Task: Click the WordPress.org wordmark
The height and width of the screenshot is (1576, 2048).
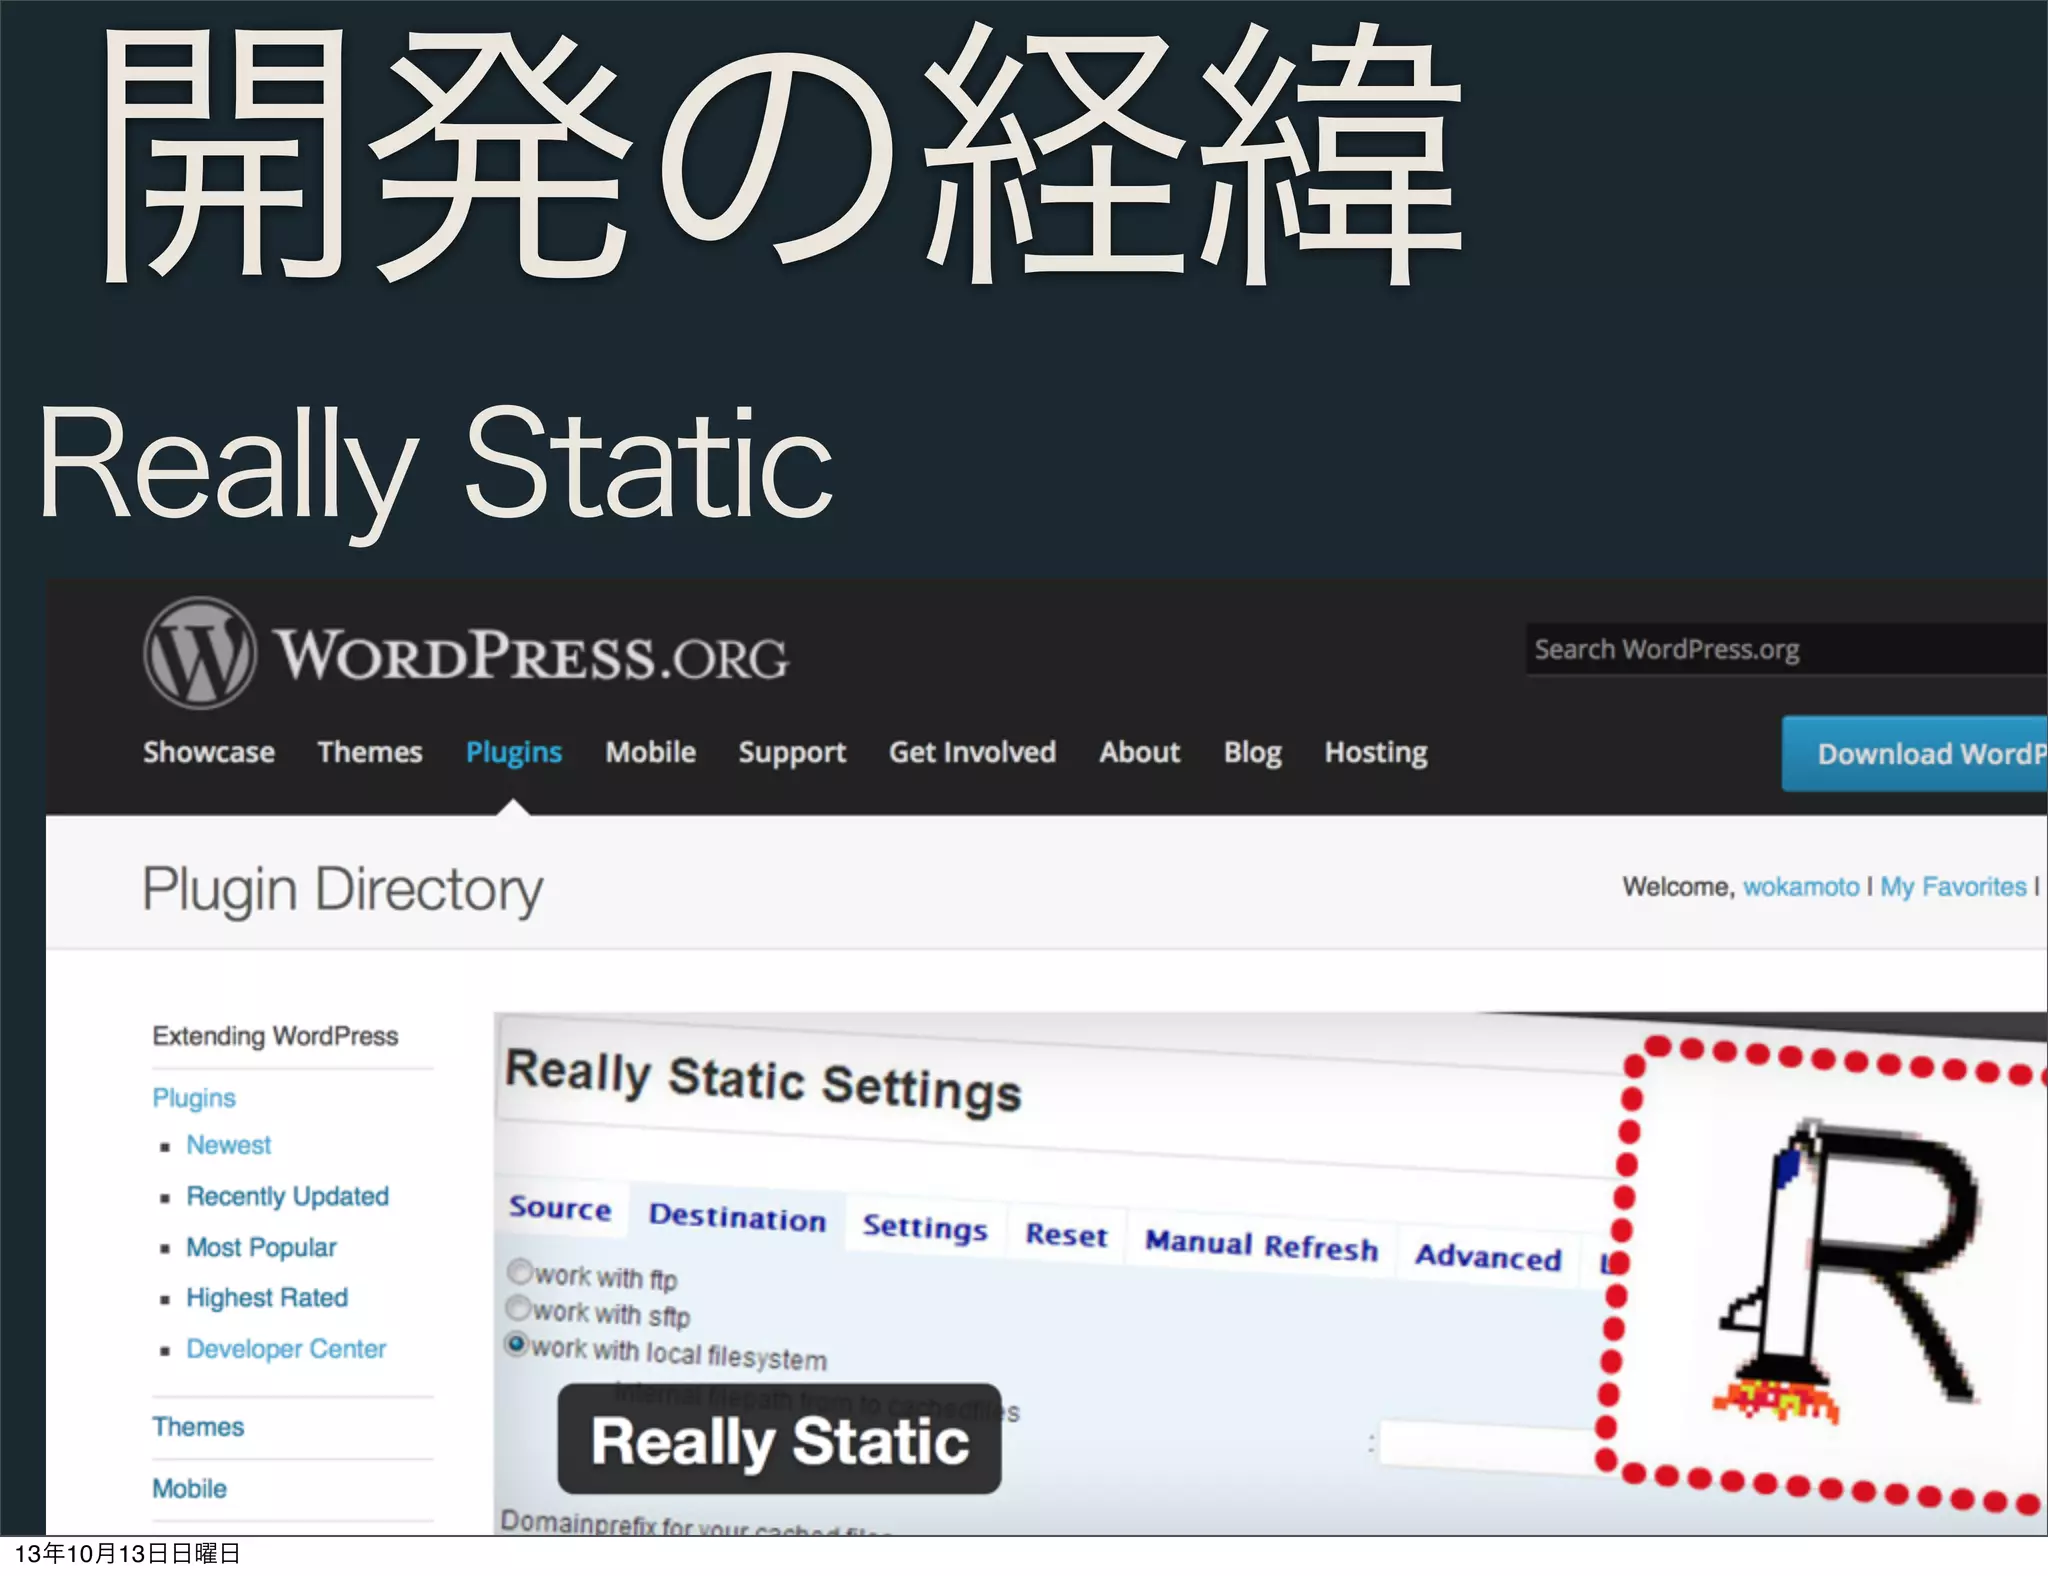Action: 532,656
